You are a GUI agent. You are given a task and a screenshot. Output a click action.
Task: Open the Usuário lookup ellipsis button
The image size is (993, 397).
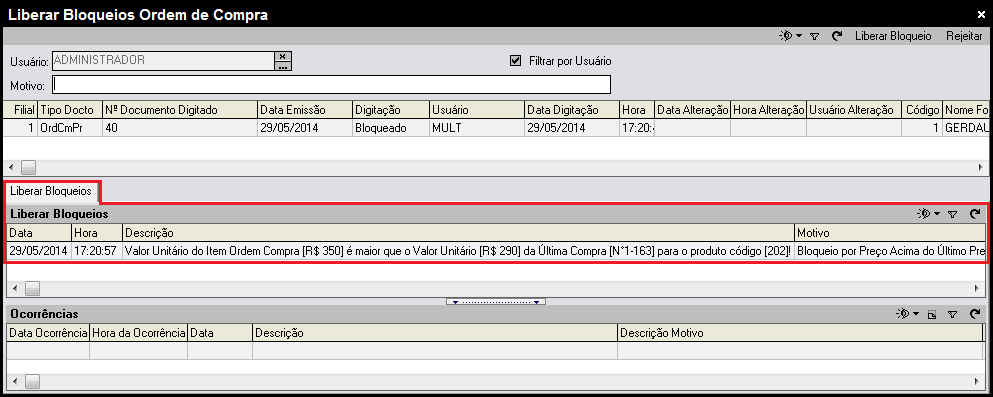pyautogui.click(x=282, y=66)
